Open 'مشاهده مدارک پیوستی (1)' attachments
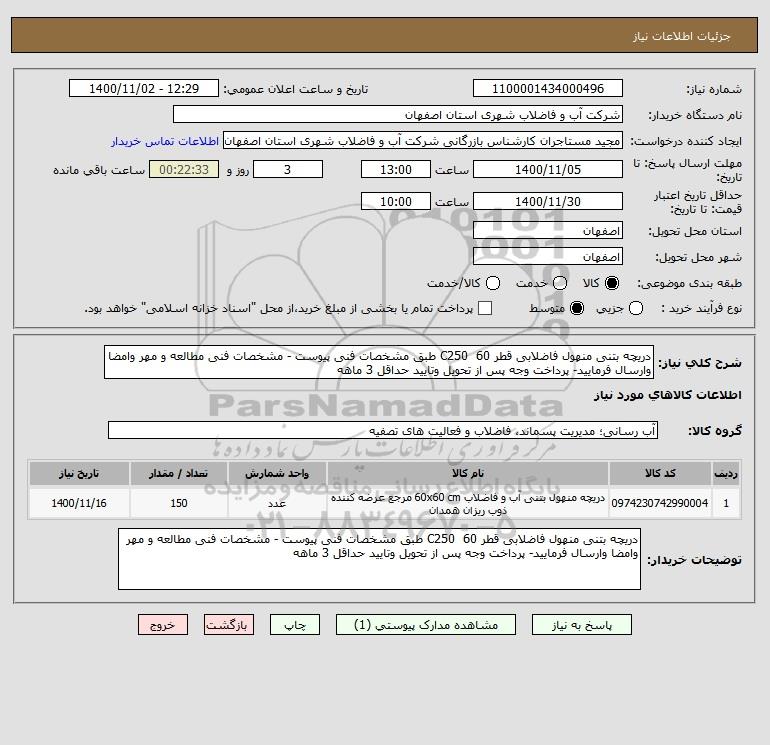 coord(426,625)
